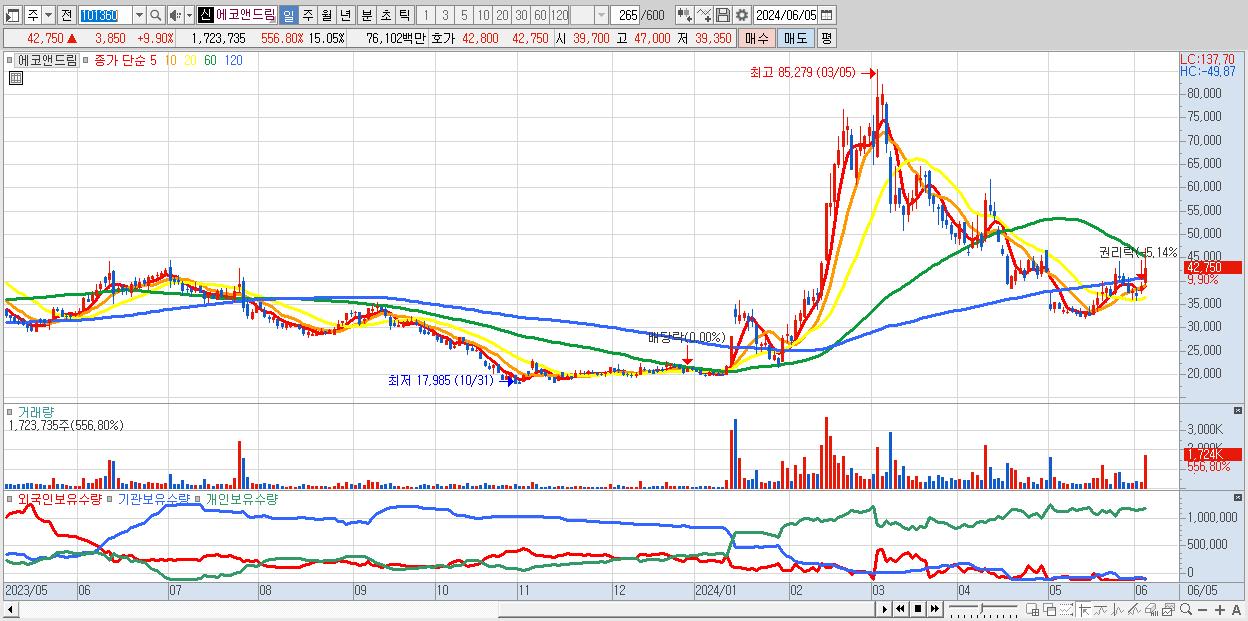The height and width of the screenshot is (621, 1248).
Task: Click the 매수 buy button
Action: click(757, 38)
